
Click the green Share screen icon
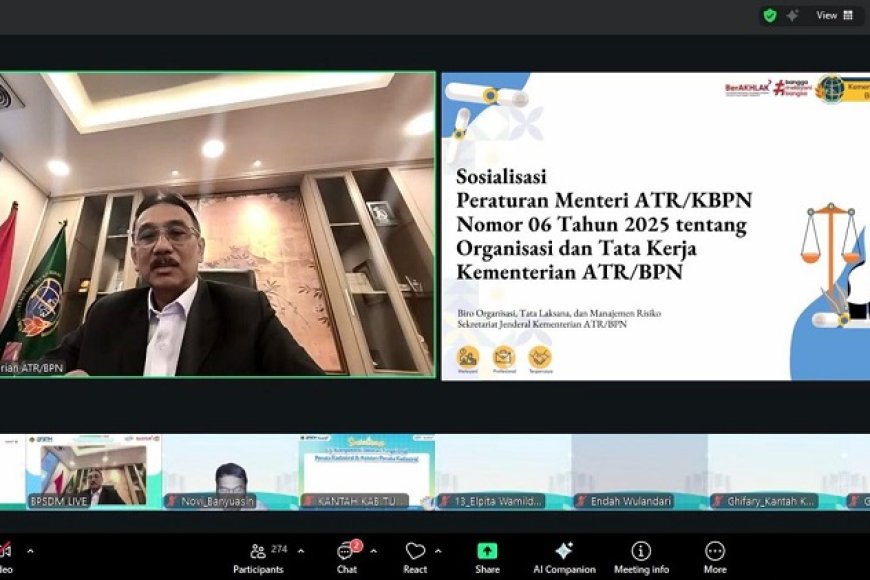pyautogui.click(x=487, y=548)
